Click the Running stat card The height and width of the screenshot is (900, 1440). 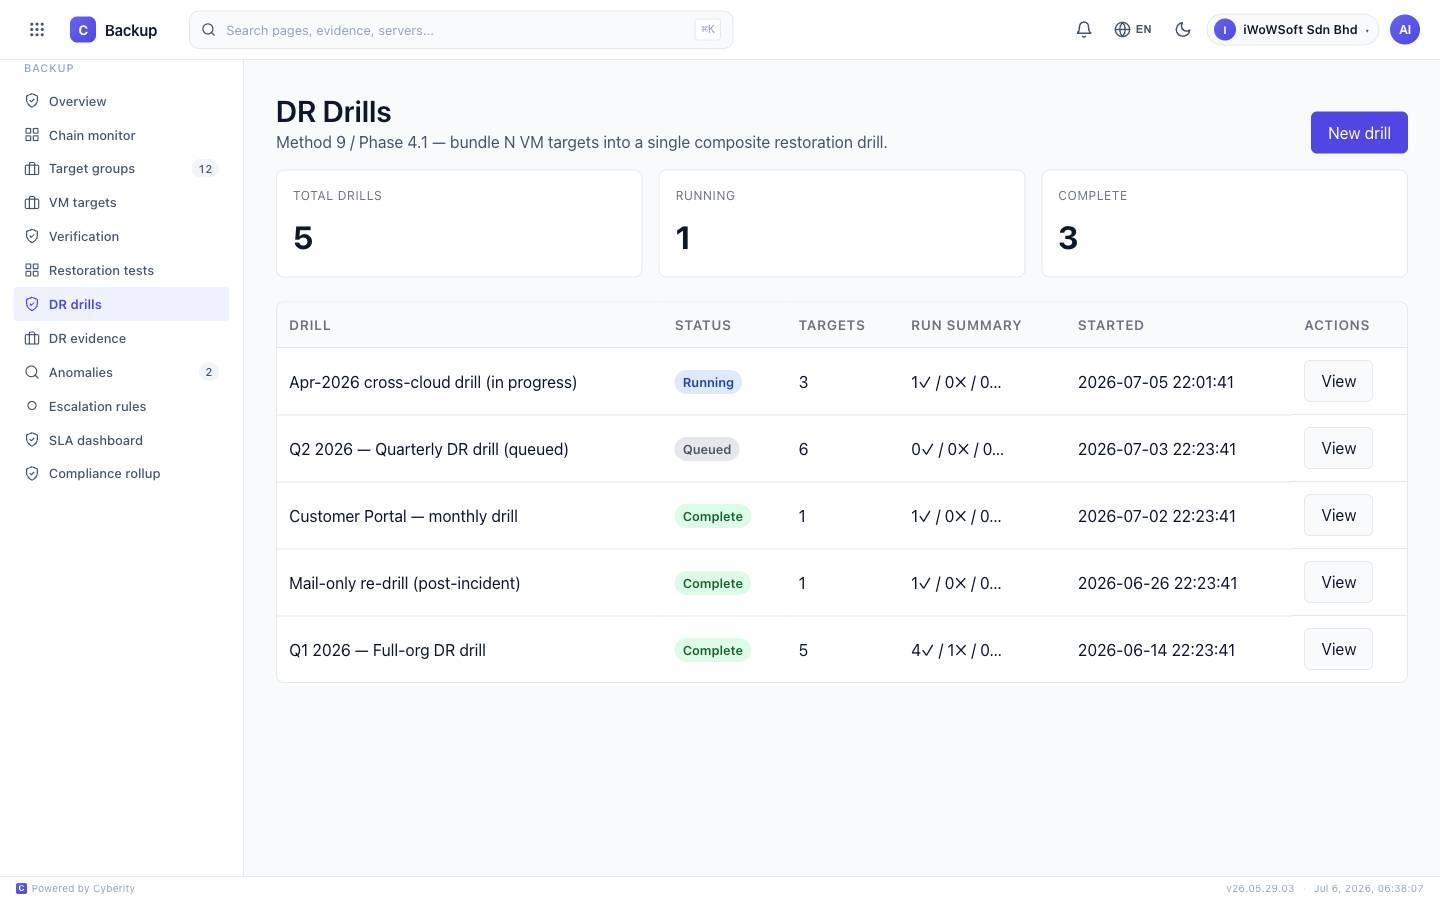point(842,223)
